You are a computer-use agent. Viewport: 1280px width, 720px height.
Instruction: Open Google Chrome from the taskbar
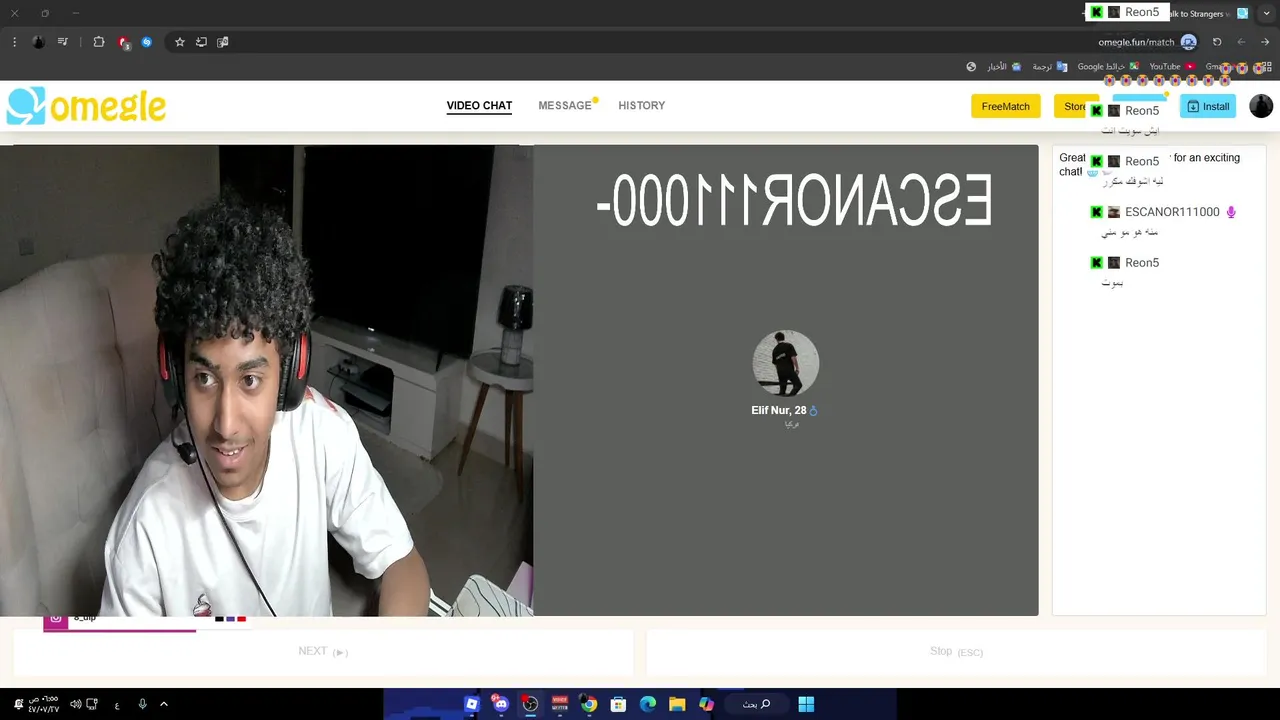pos(589,704)
